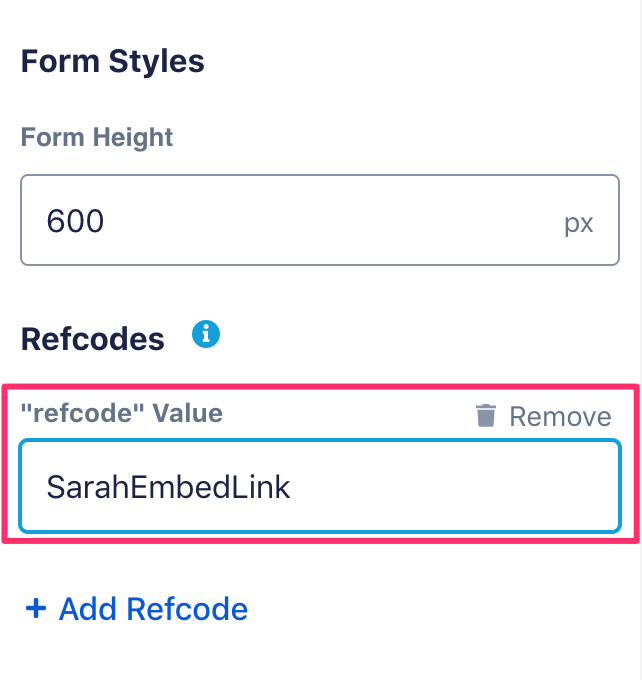Click the 600 value in Form Height

[75, 221]
